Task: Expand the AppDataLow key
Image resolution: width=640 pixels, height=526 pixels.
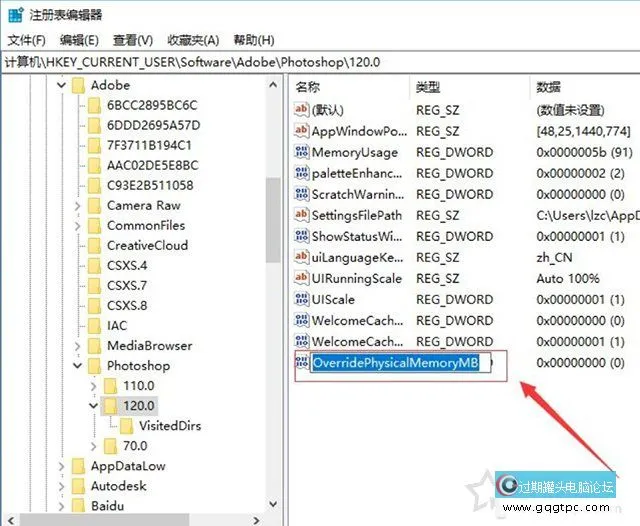Action: point(62,466)
